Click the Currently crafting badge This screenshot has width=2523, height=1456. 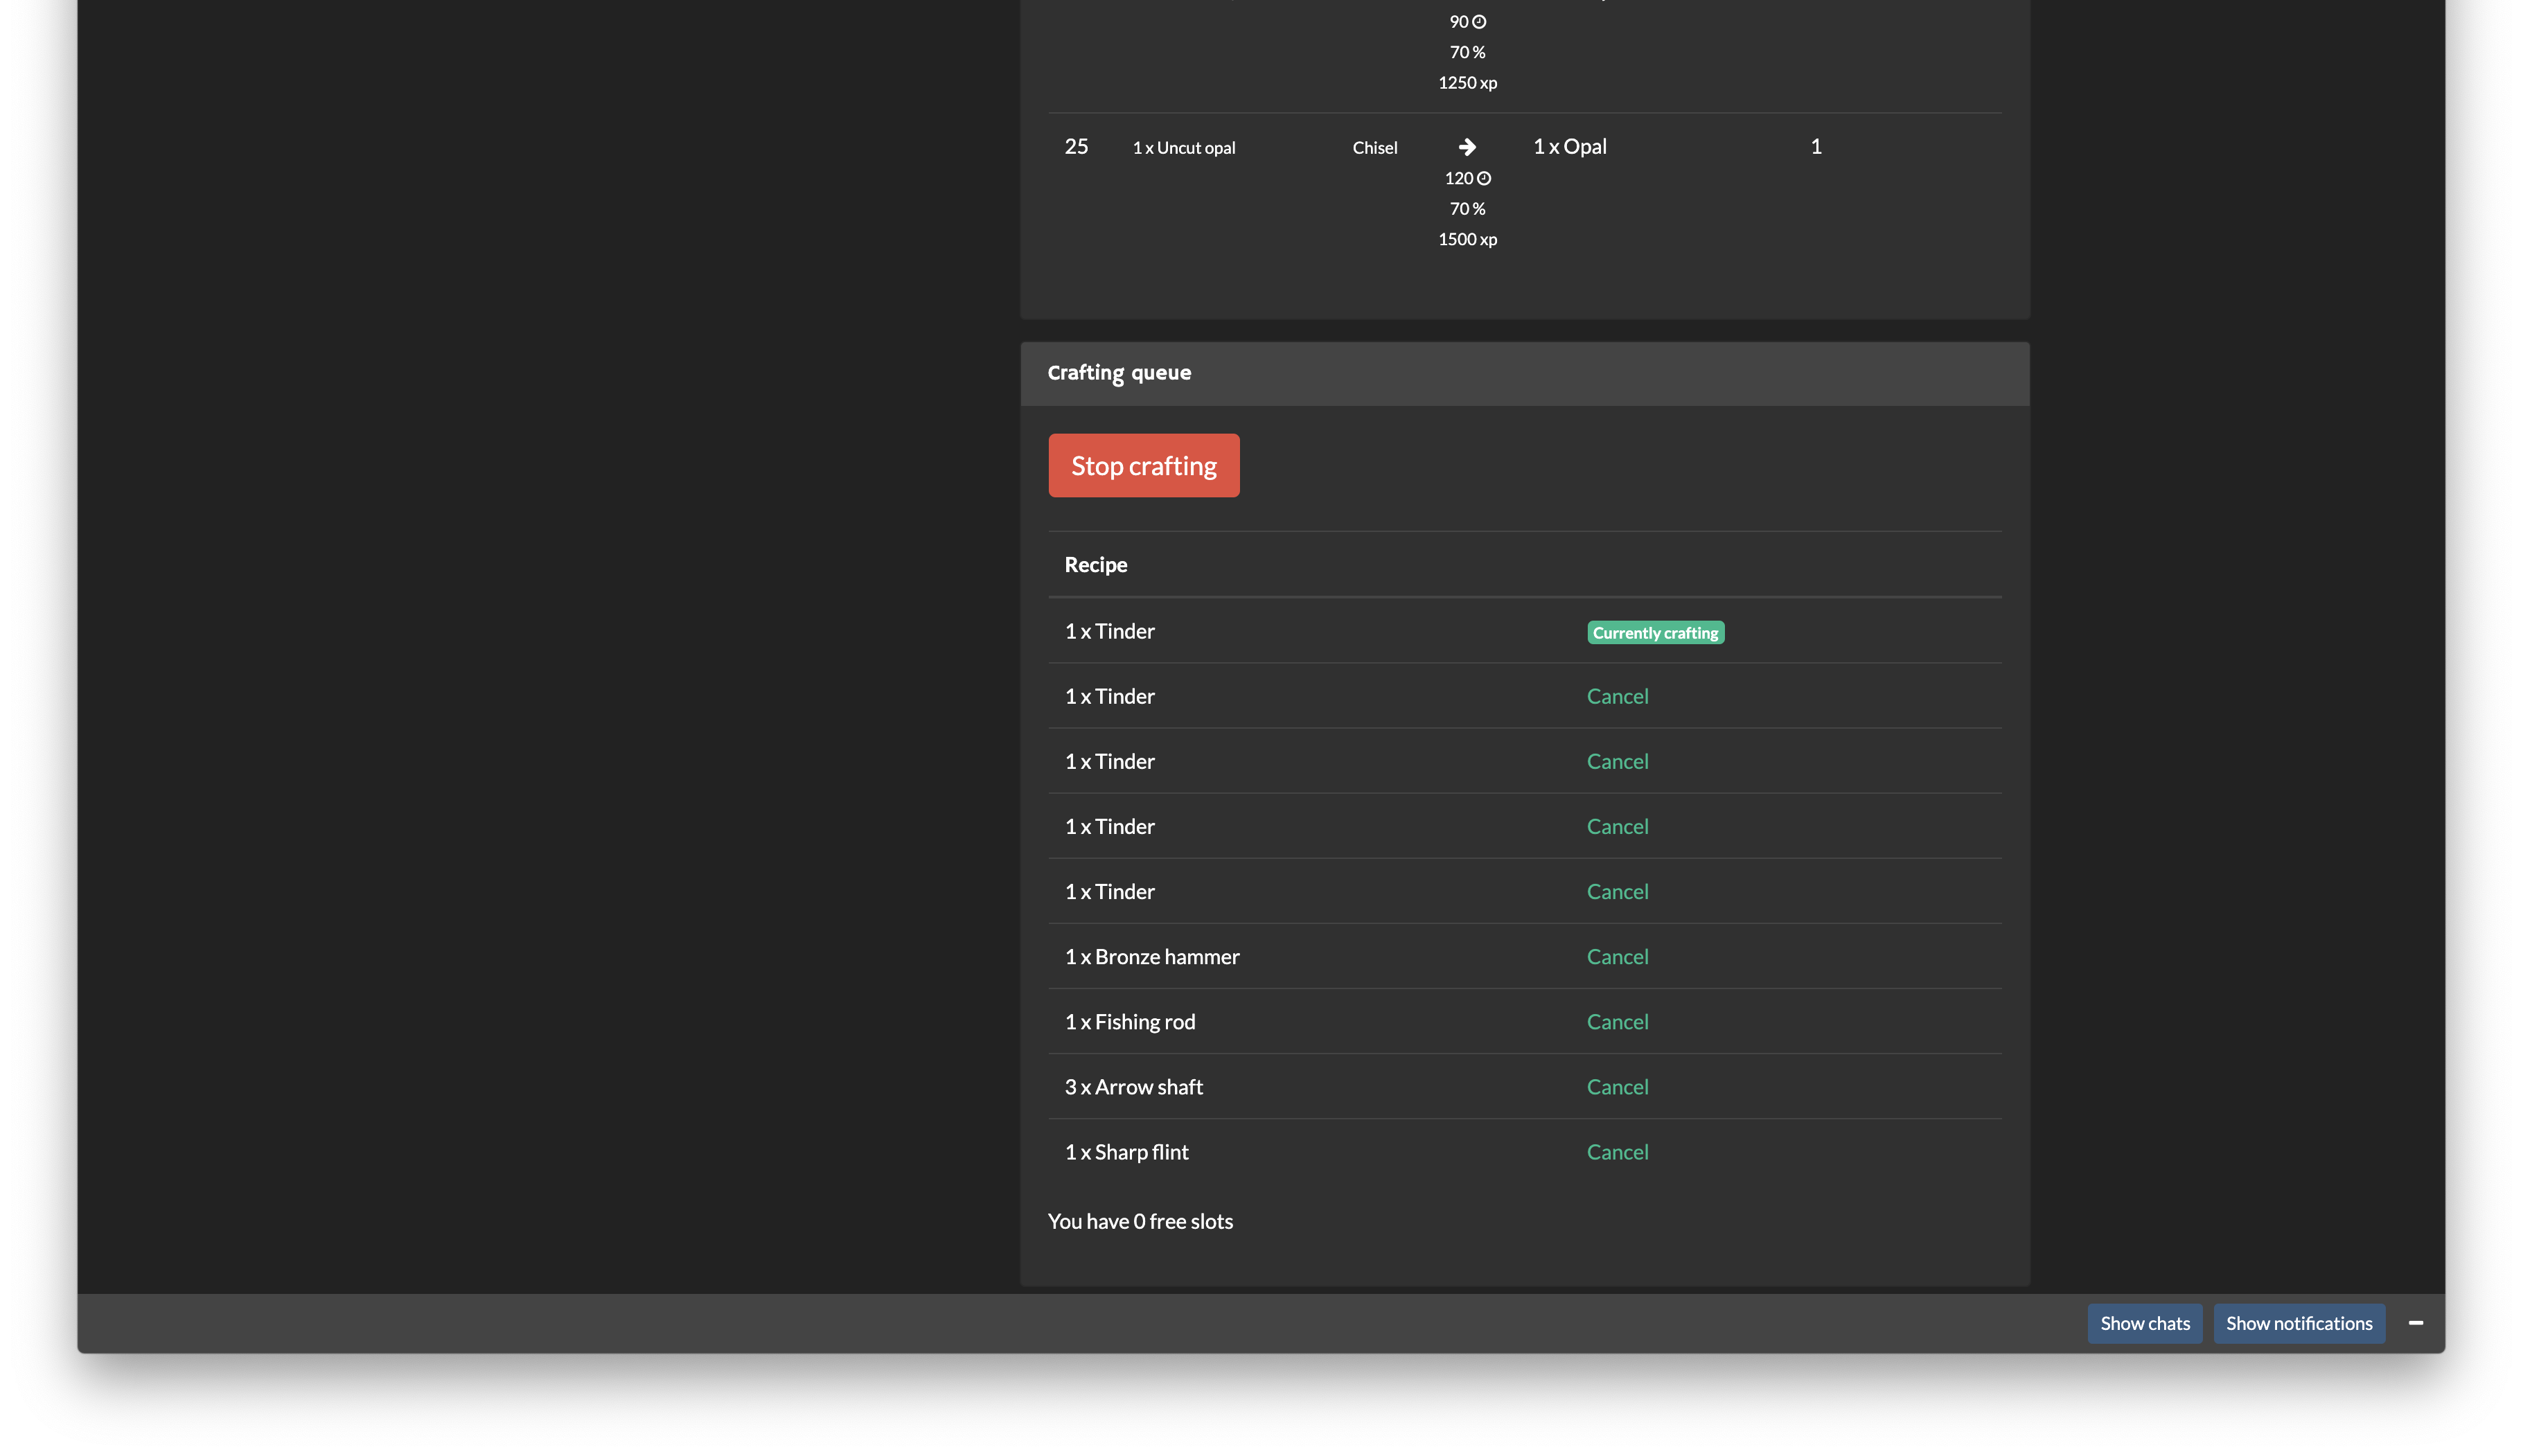1654,632
